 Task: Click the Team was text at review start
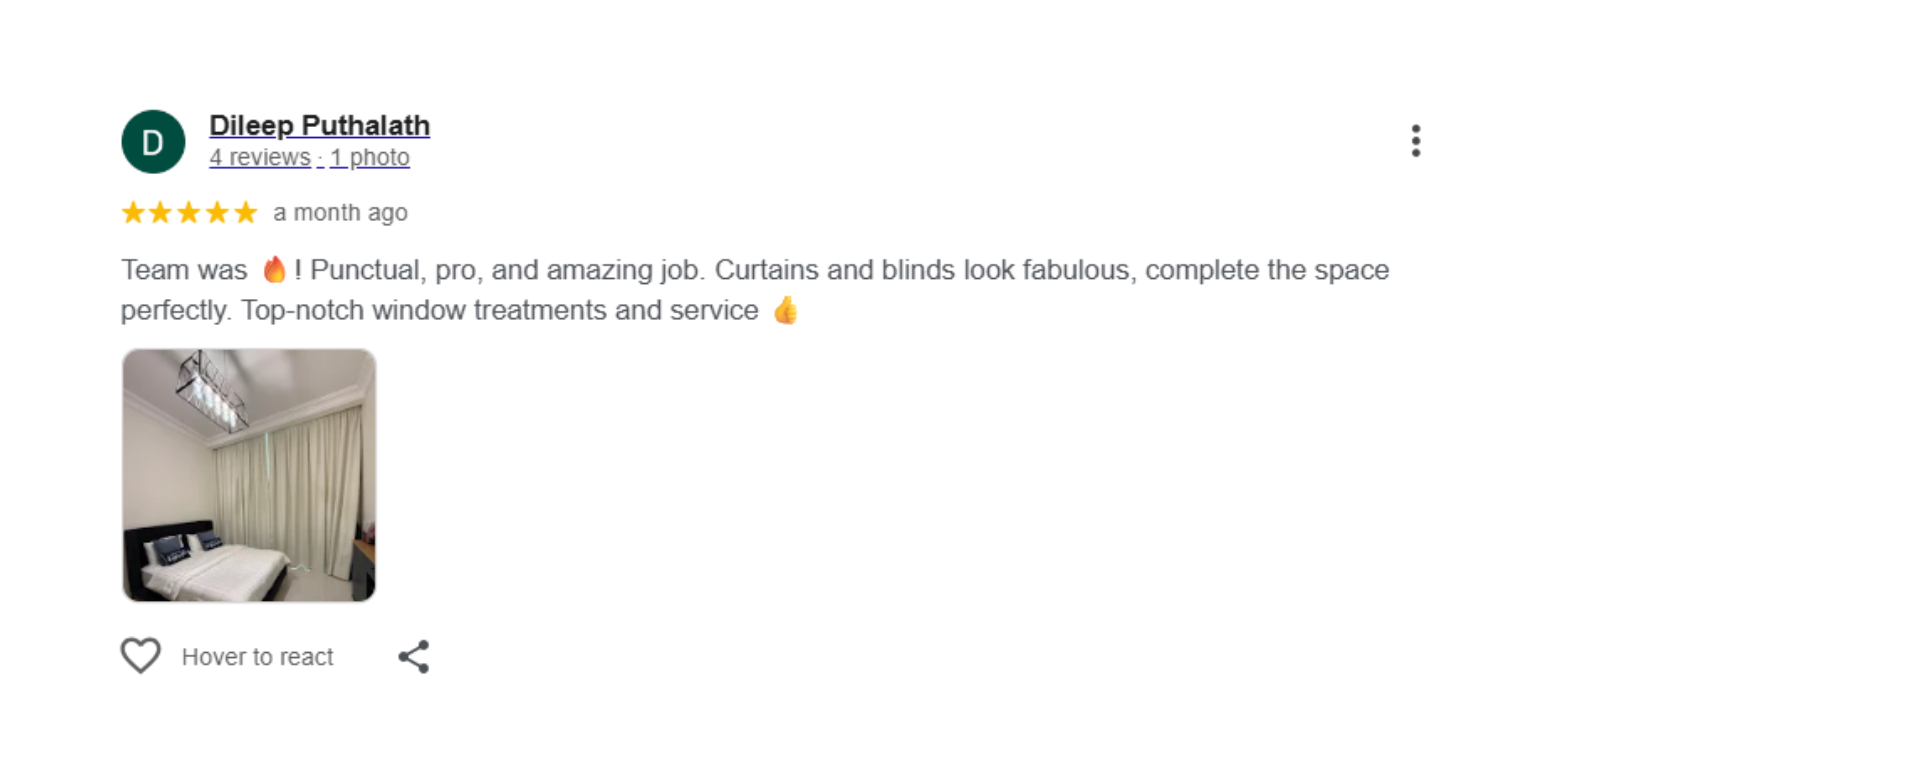point(184,270)
